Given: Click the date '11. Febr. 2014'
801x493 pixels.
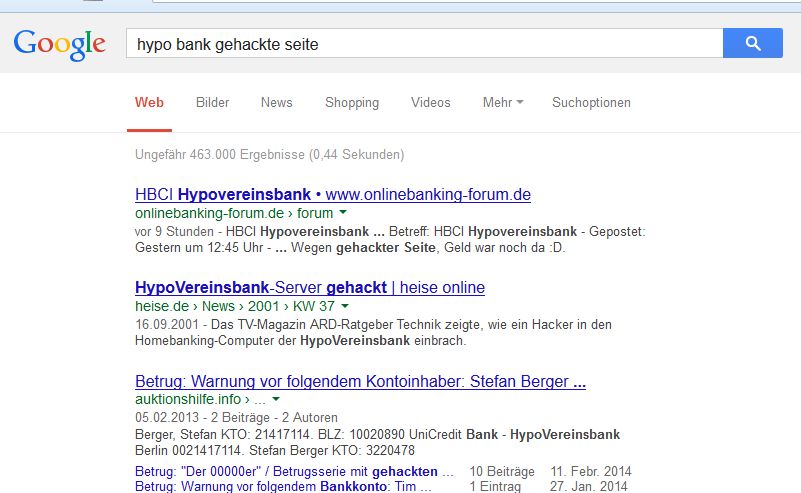Looking at the screenshot, I should [591, 471].
